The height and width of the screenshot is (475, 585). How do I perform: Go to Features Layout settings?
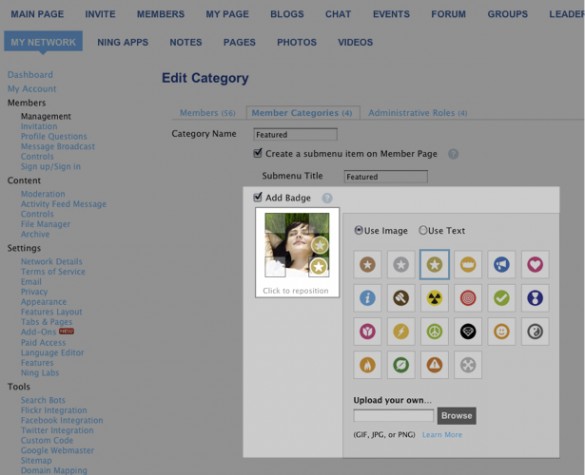tap(51, 312)
